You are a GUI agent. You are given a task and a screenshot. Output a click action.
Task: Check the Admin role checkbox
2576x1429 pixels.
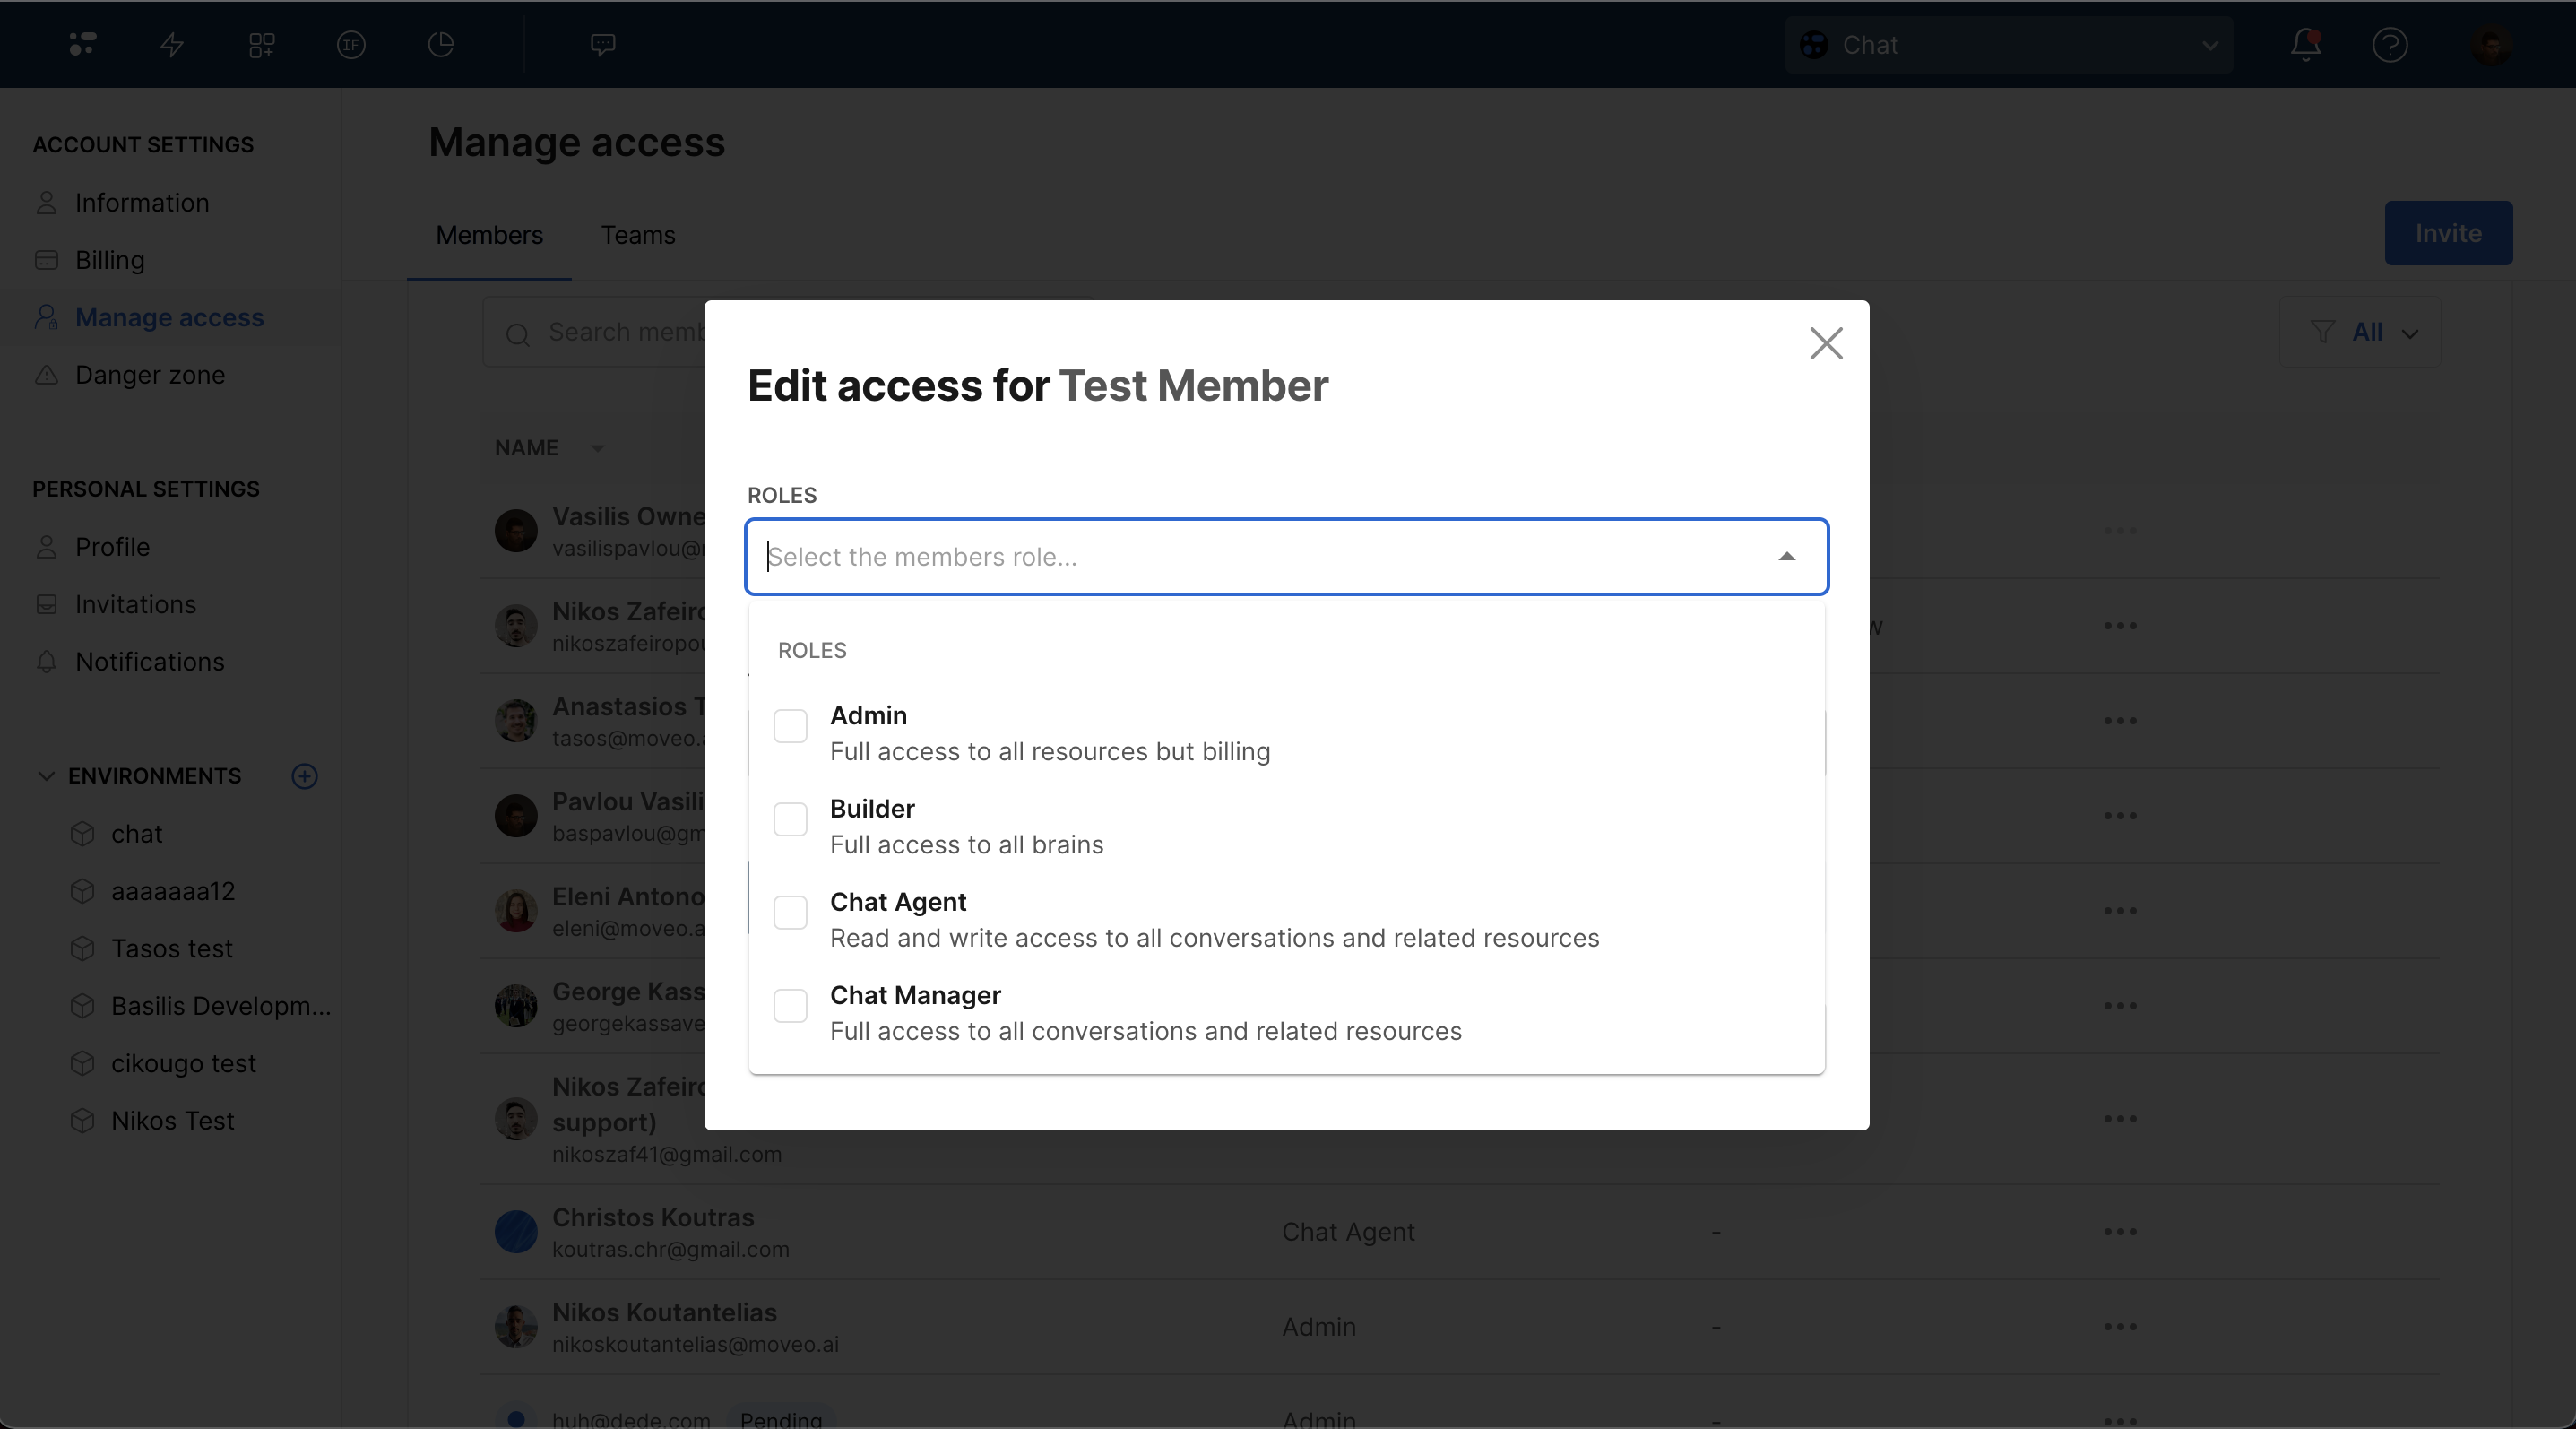pos(790,726)
